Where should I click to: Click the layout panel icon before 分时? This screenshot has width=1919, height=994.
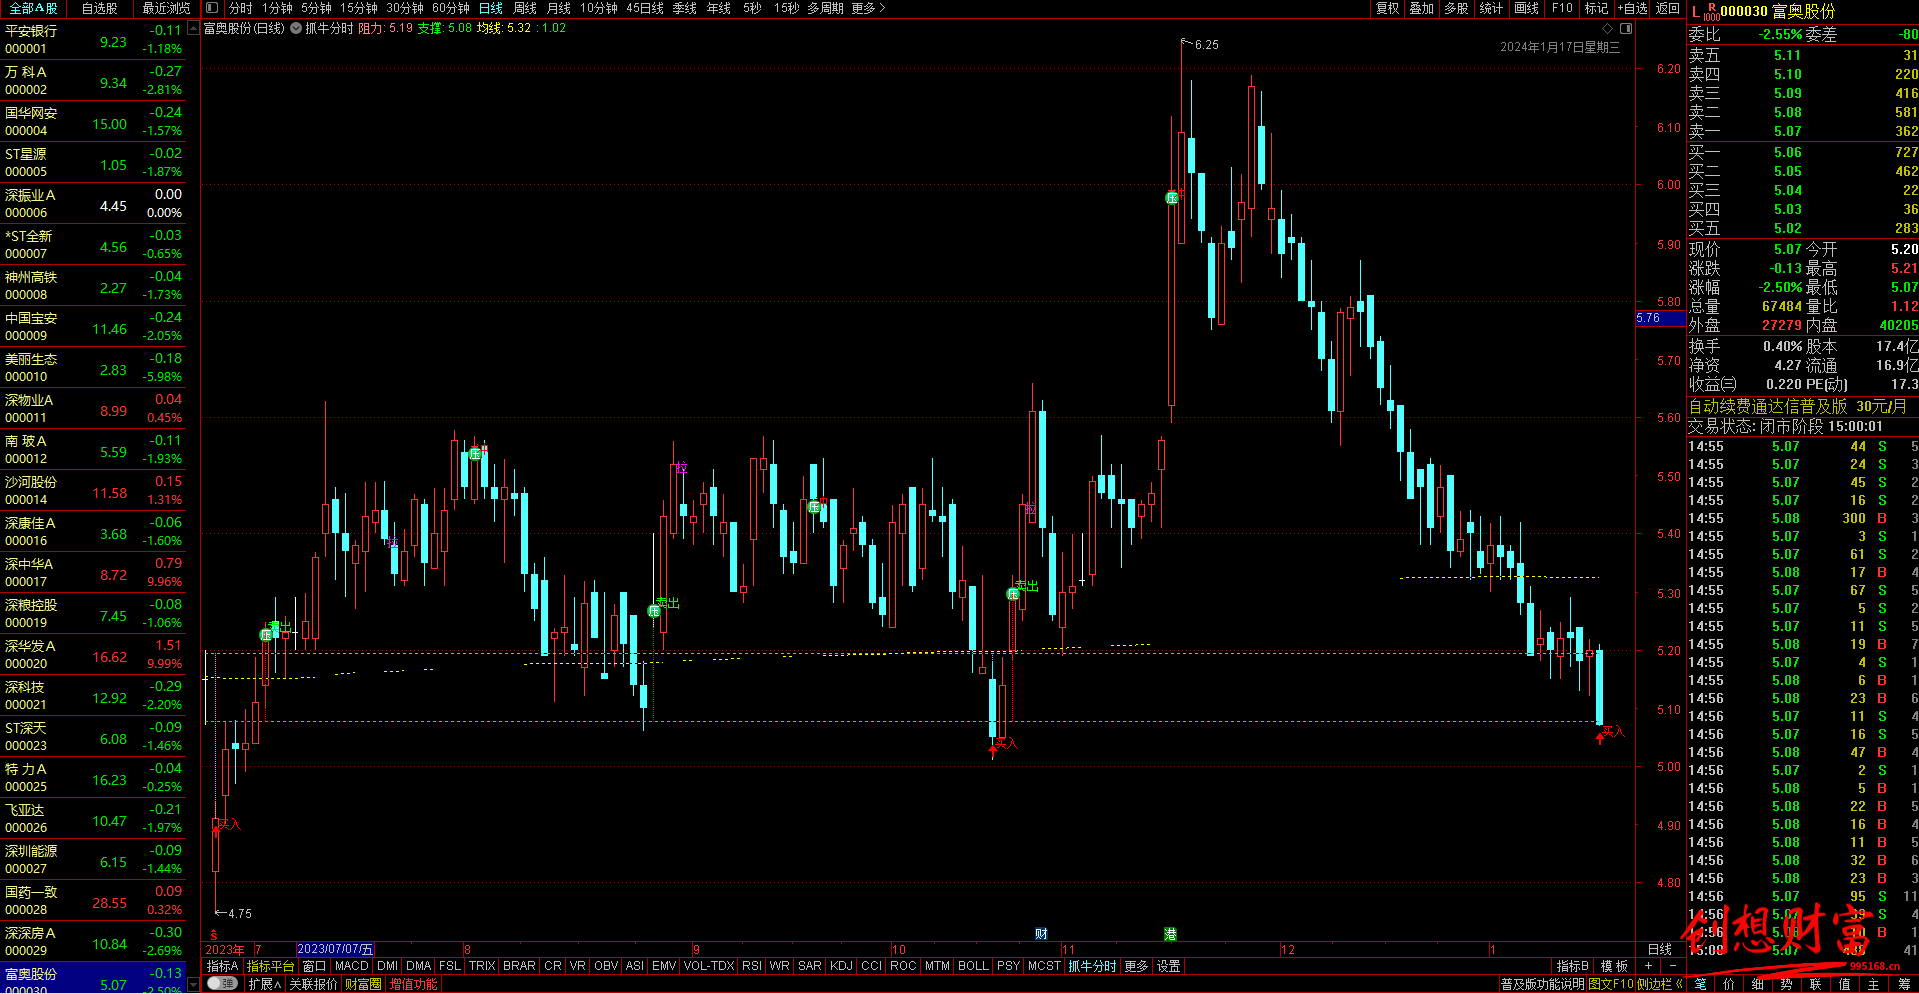pos(211,8)
